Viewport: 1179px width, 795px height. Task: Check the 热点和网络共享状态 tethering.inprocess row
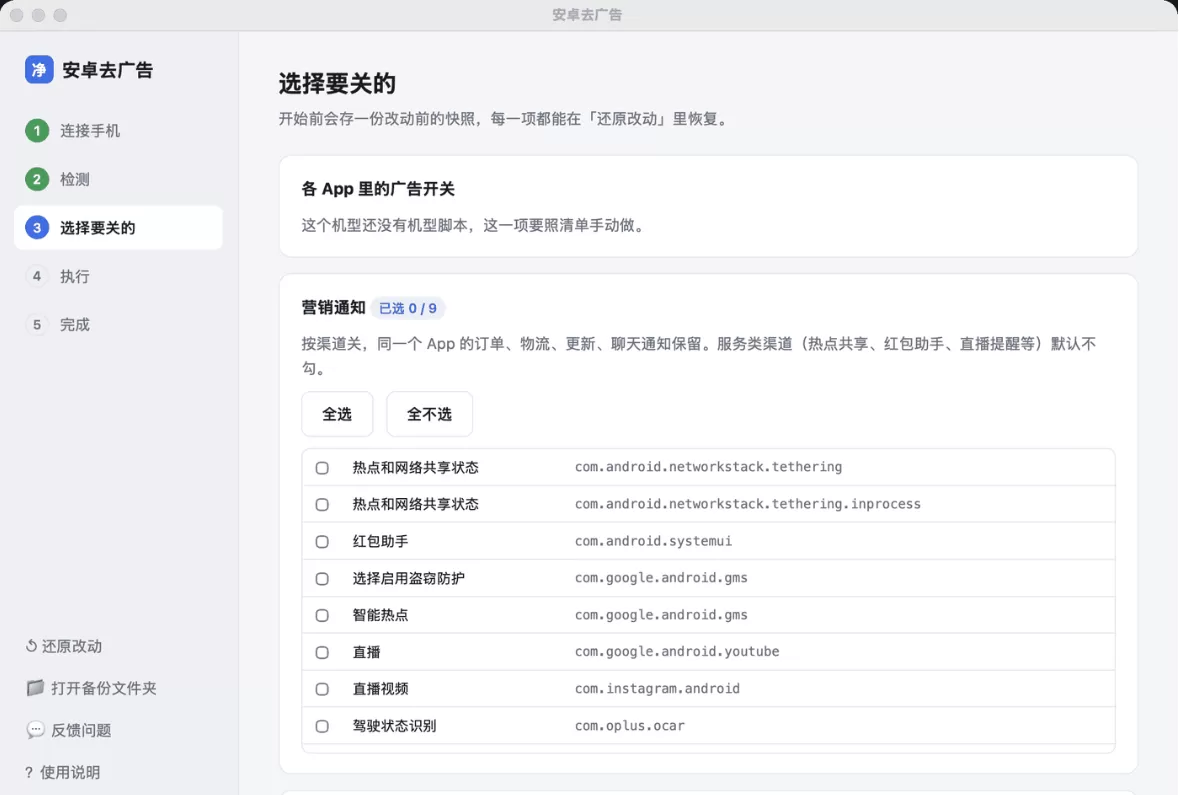pyautogui.click(x=322, y=505)
